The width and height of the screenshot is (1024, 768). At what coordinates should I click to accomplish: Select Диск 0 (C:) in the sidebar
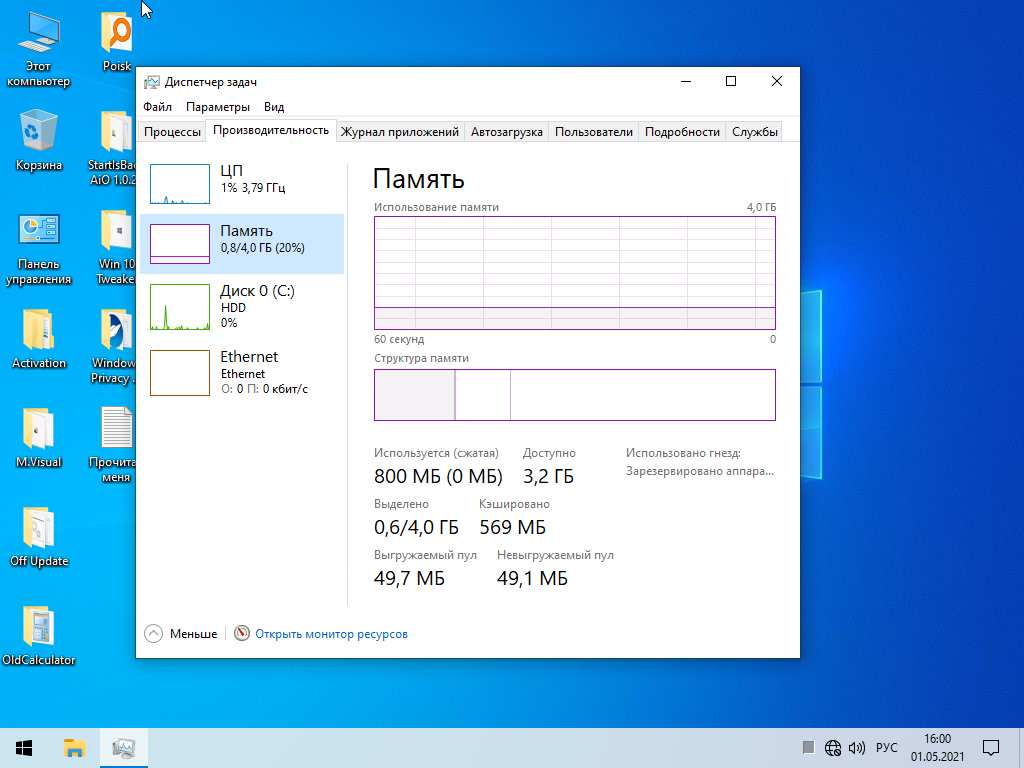pos(242,306)
